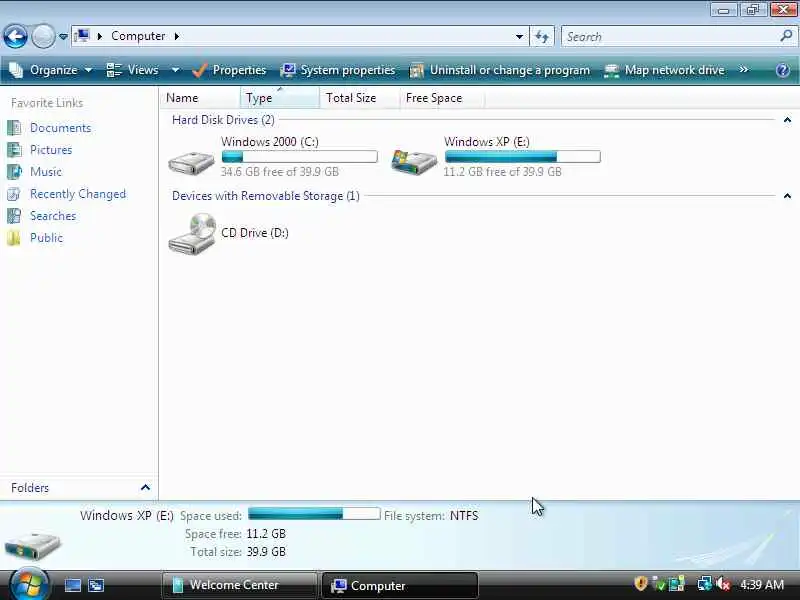Collapse the Hard Disk Drives group
The width and height of the screenshot is (800, 600).
(787, 120)
